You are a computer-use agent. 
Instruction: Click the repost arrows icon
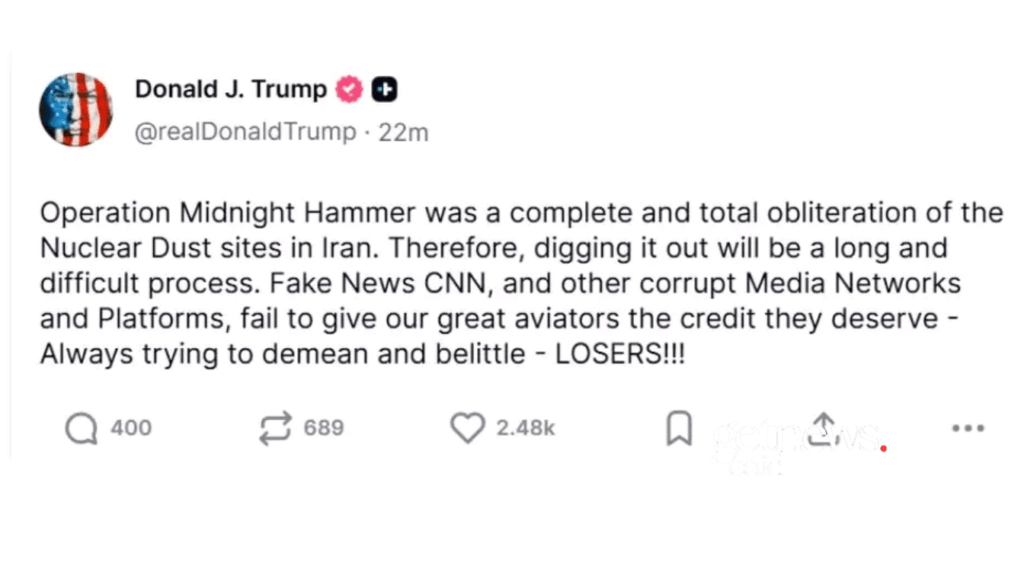(x=272, y=429)
